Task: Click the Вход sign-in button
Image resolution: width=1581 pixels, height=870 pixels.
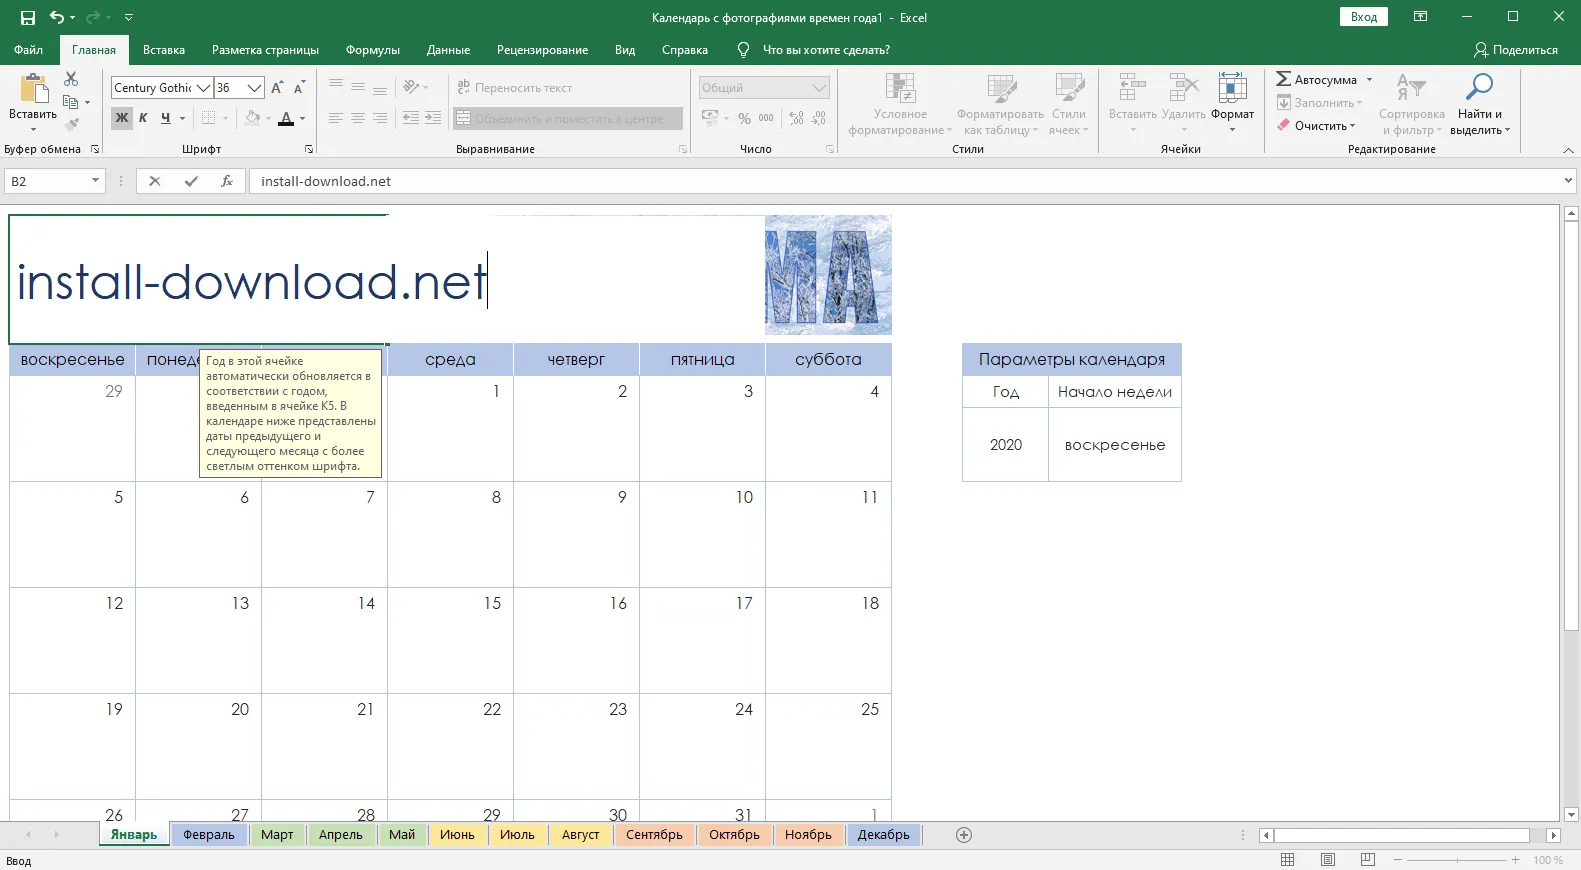Action: 1363,17
